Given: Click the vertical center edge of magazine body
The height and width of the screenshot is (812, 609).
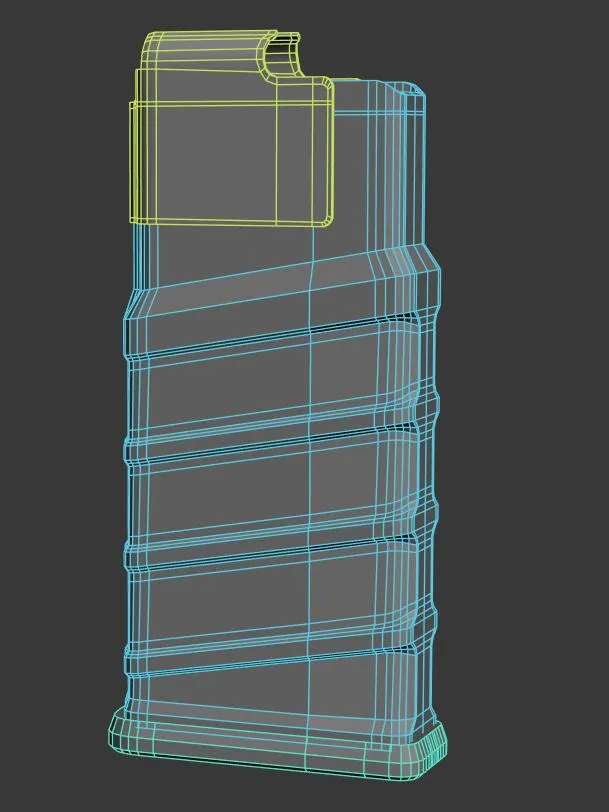Looking at the screenshot, I should 313,500.
